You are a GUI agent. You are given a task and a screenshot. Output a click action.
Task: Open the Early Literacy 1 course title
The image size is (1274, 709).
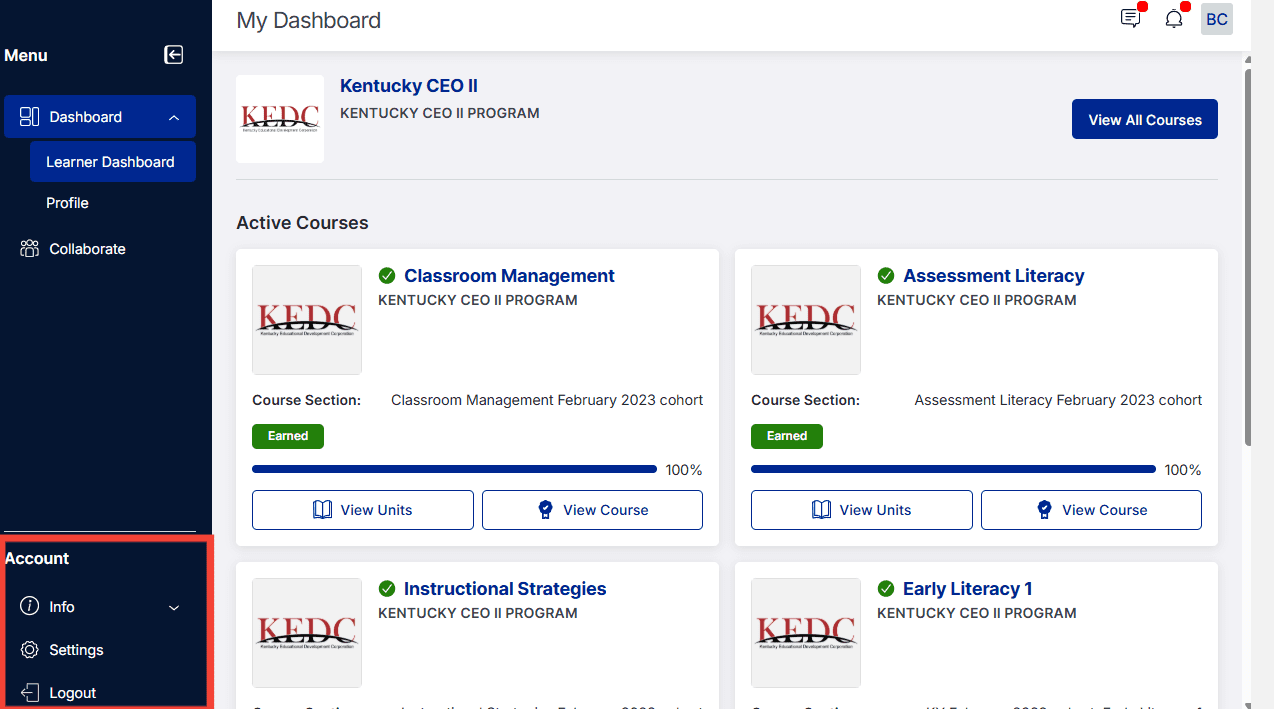967,589
